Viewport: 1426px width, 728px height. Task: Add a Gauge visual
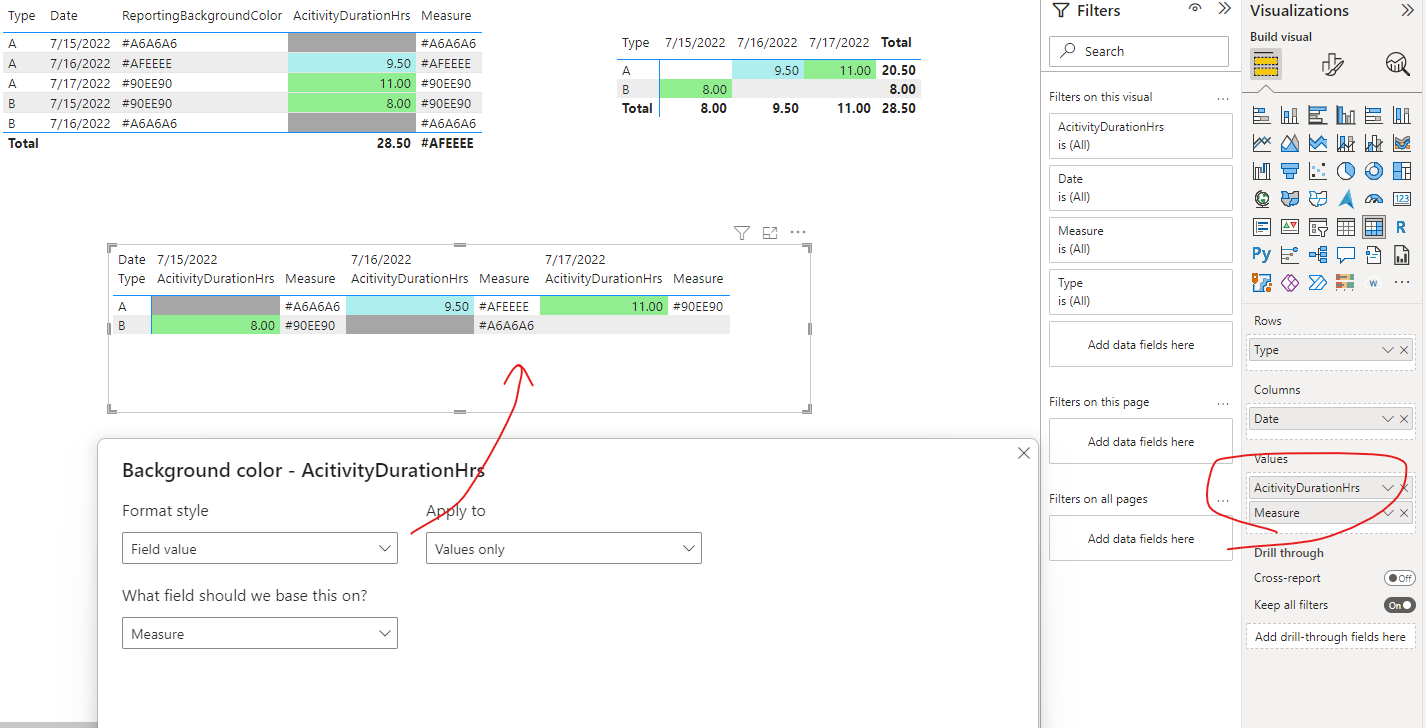(x=1373, y=199)
